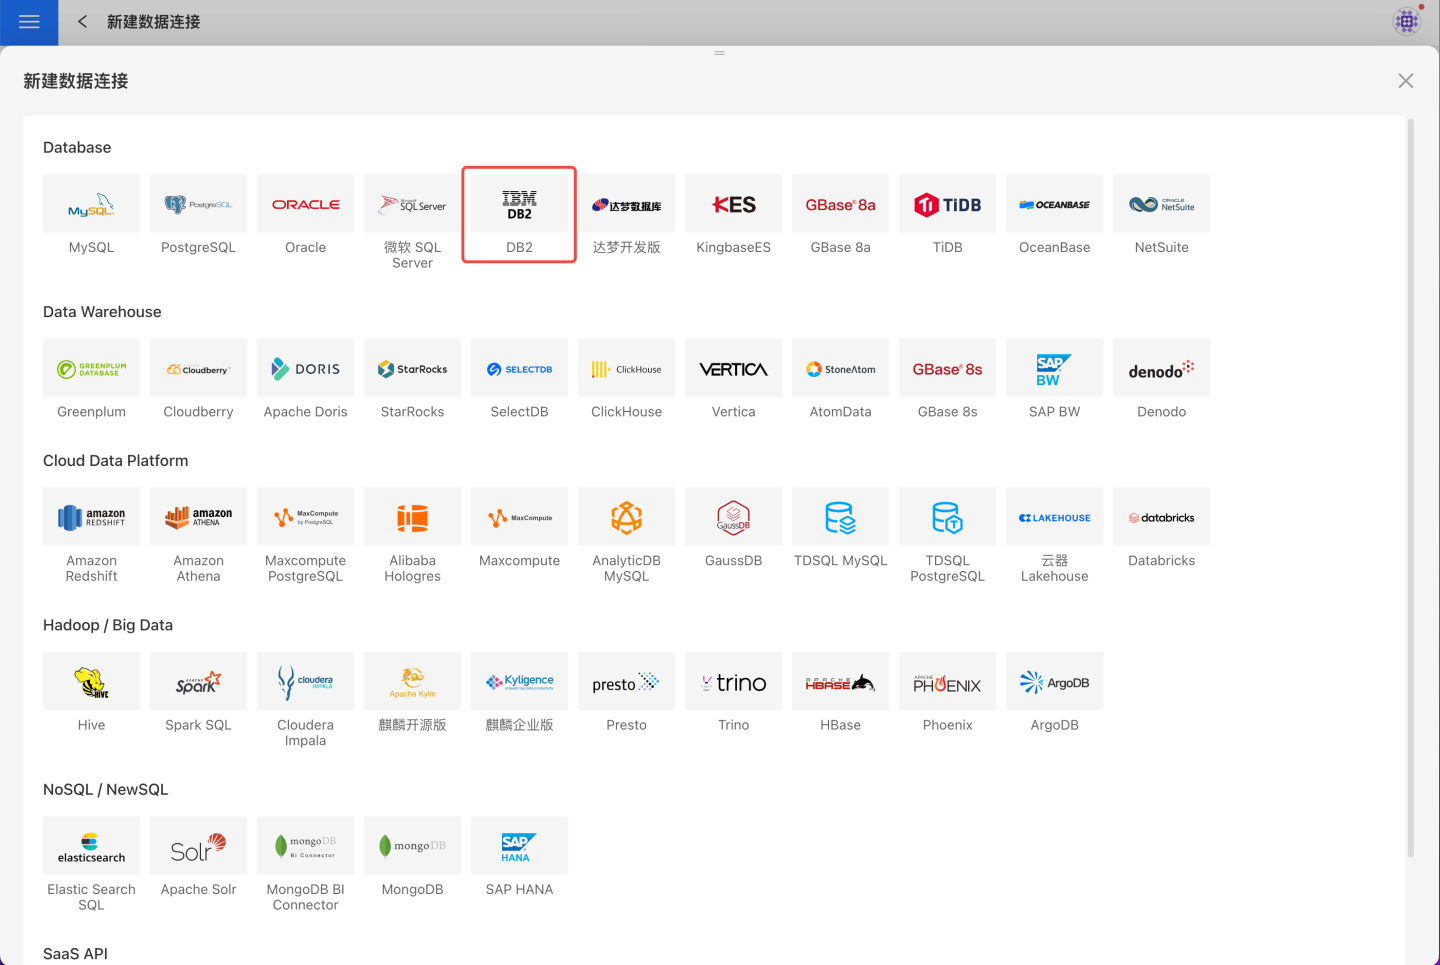Screen dimensions: 1440x965
Task: Choose SAP HANA data source
Action: pyautogui.click(x=519, y=846)
